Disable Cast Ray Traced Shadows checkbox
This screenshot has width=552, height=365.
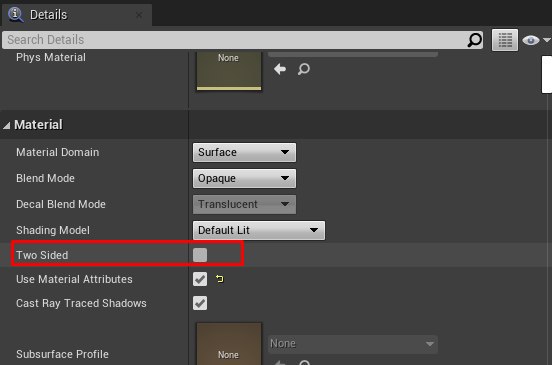[200, 303]
